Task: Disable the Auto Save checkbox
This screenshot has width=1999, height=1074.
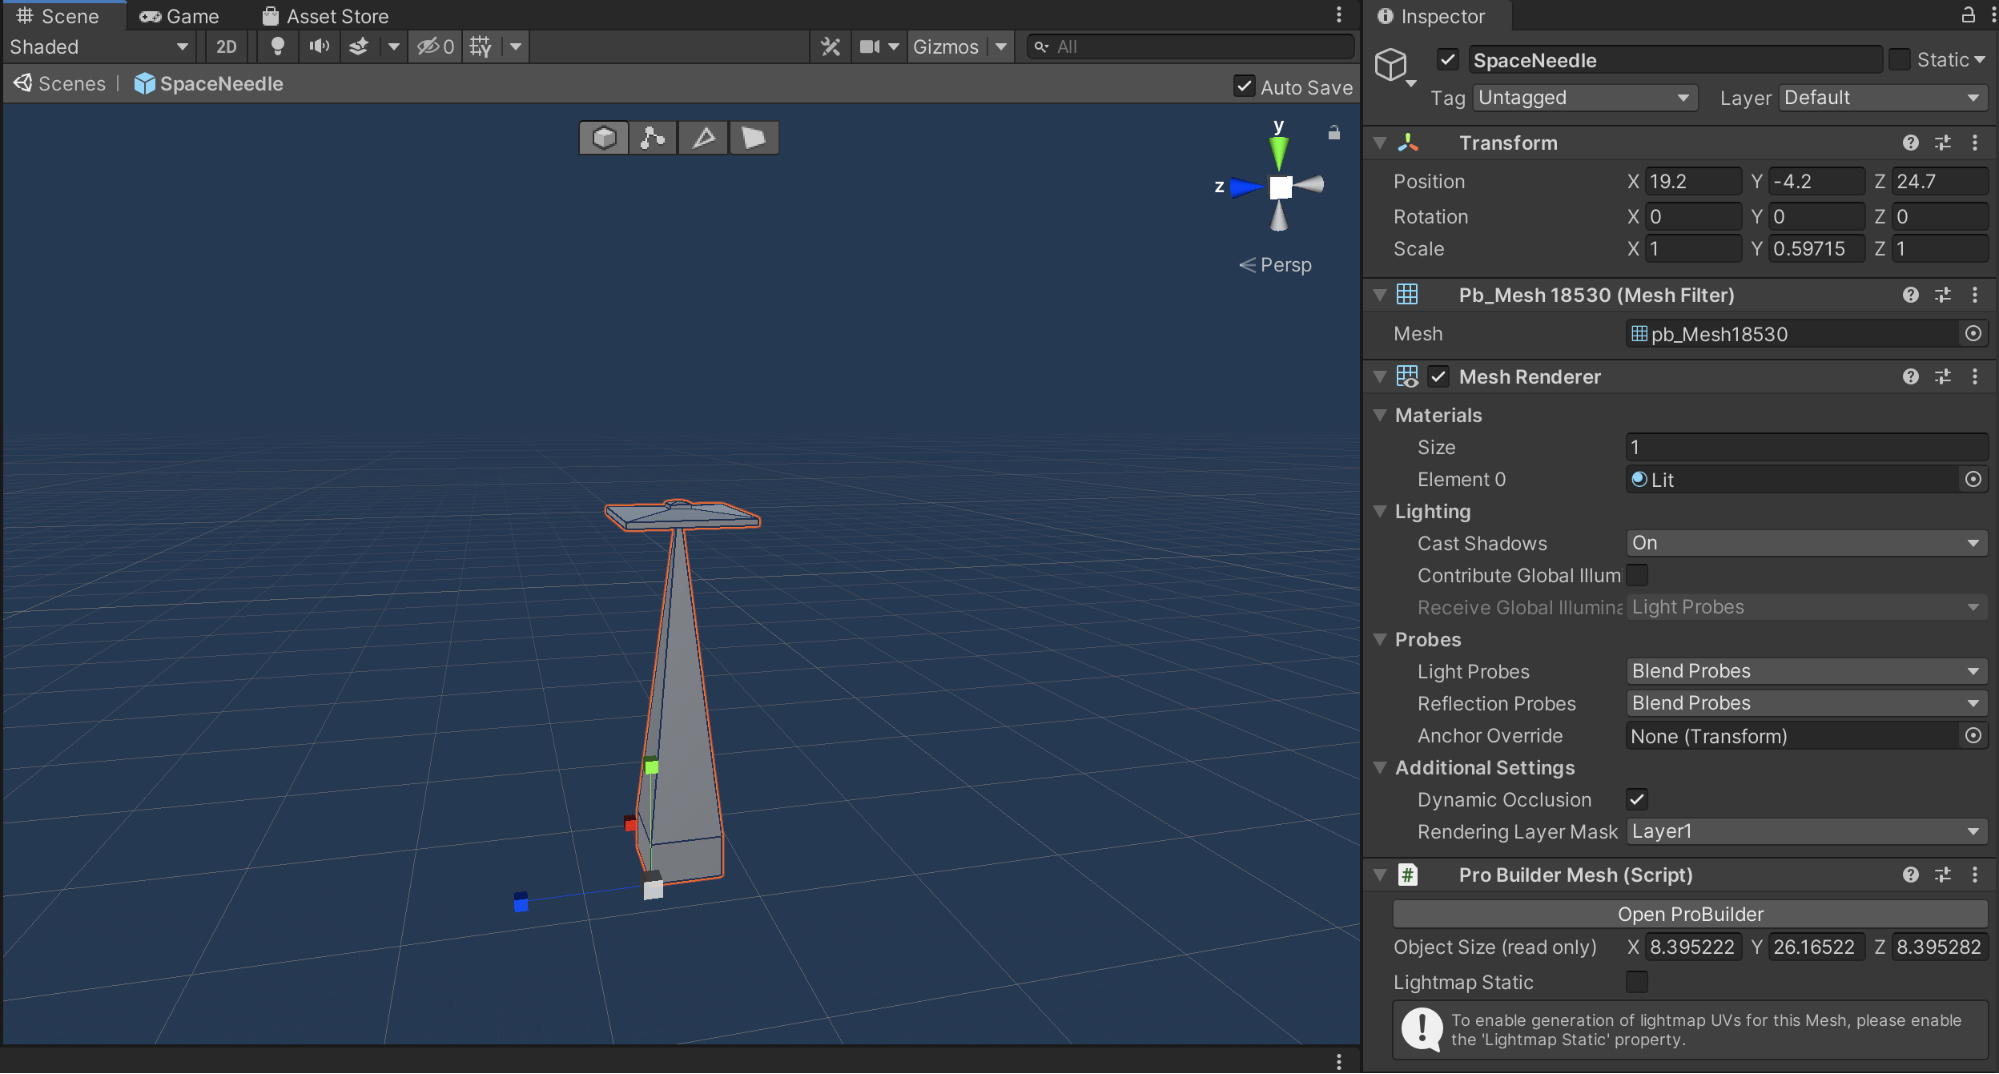Action: [x=1244, y=87]
